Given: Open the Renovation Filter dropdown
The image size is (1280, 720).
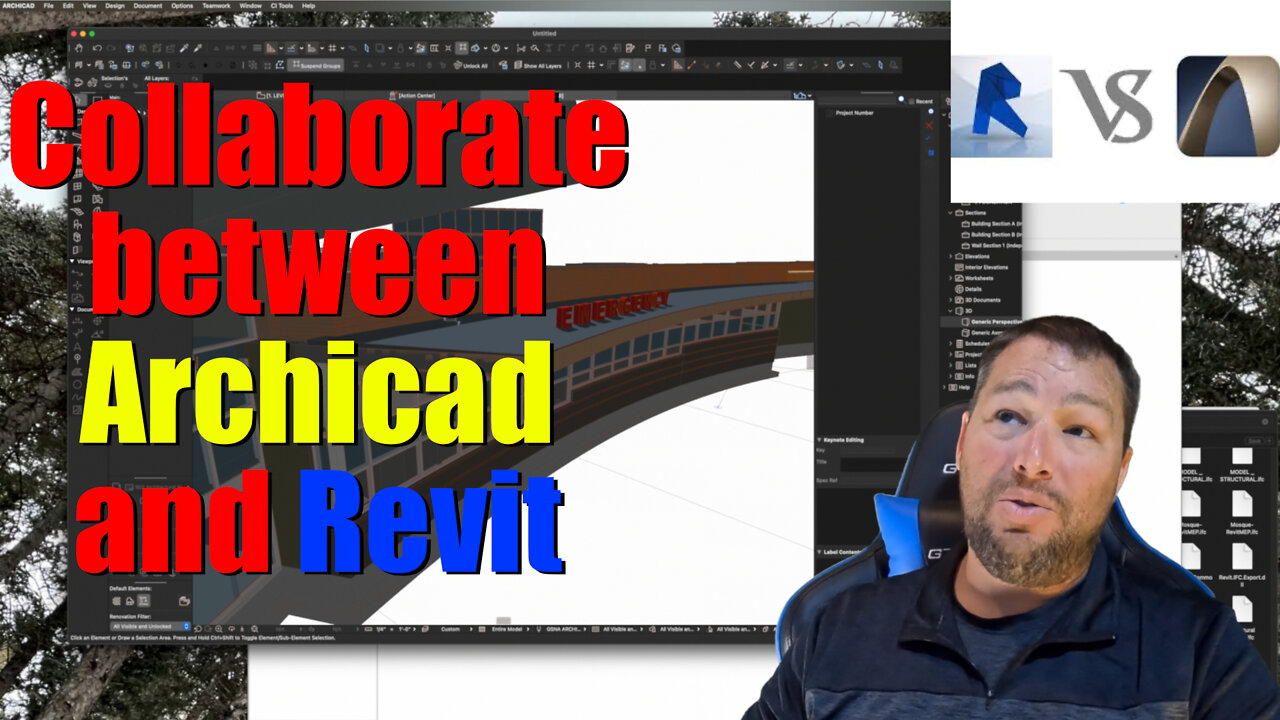Looking at the screenshot, I should pyautogui.click(x=150, y=626).
